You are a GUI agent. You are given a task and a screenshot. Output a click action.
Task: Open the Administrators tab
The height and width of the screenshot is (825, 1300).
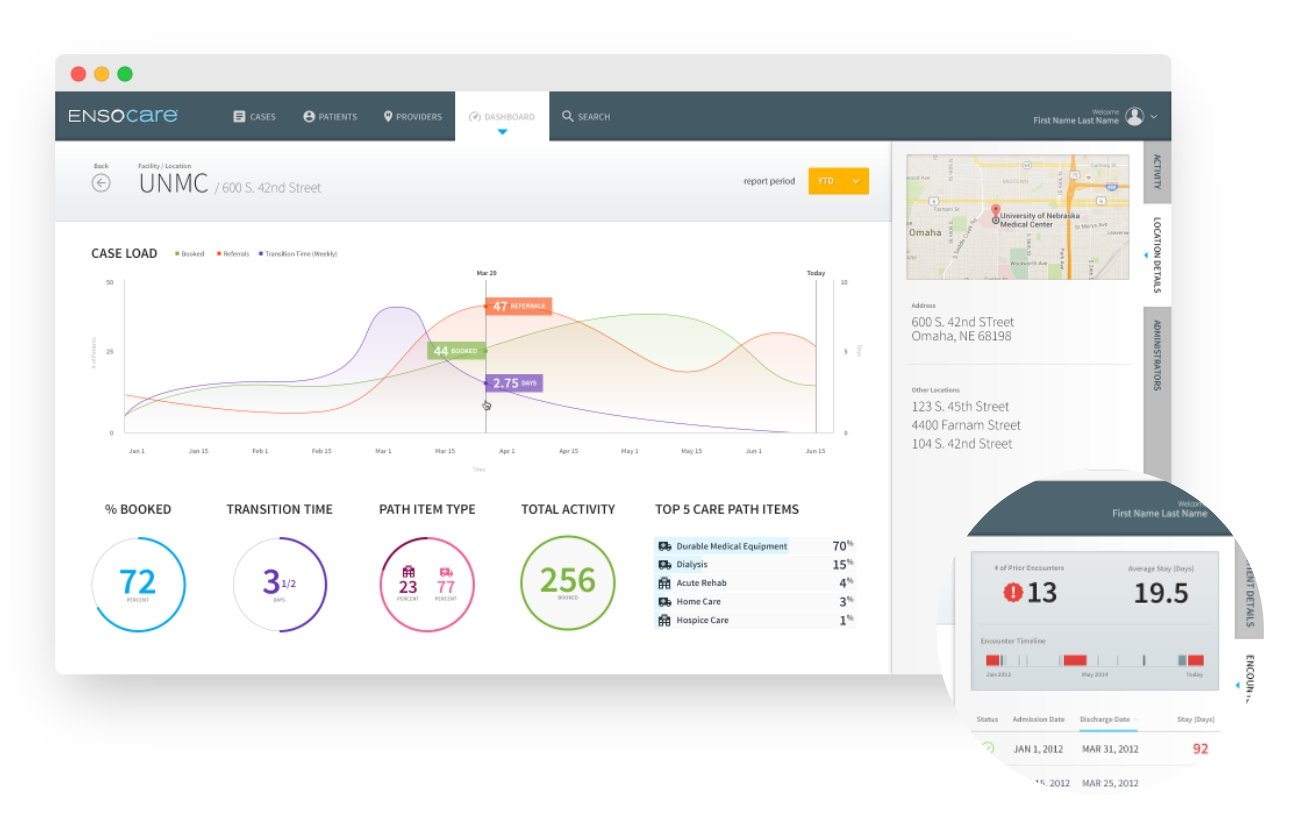click(1157, 355)
